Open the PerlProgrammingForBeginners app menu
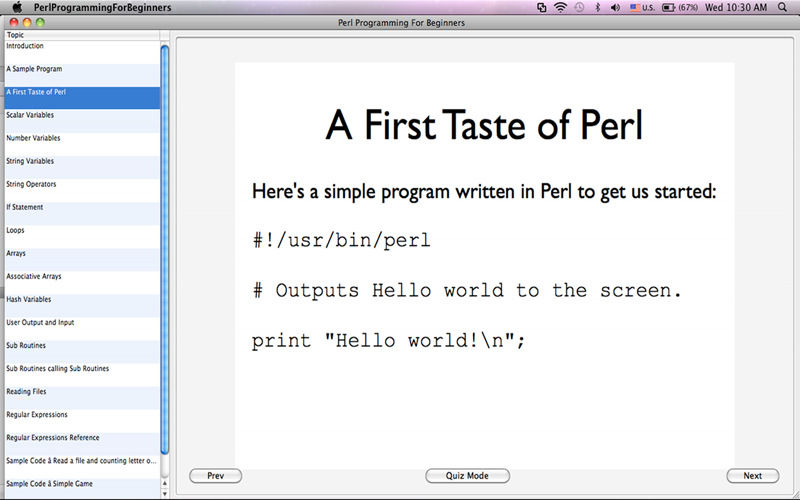 pyautogui.click(x=103, y=8)
